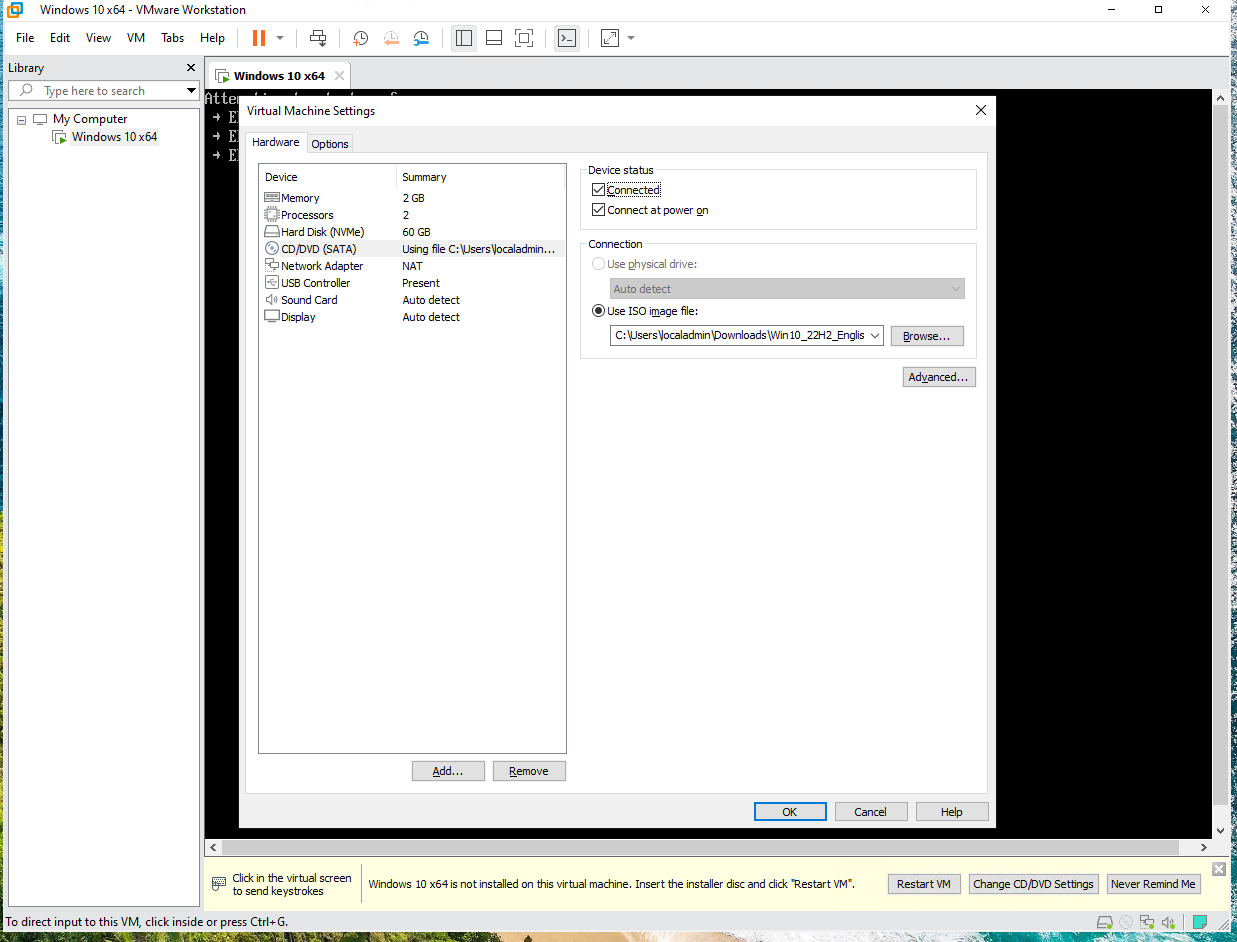Confirm settings with OK button

point(790,812)
